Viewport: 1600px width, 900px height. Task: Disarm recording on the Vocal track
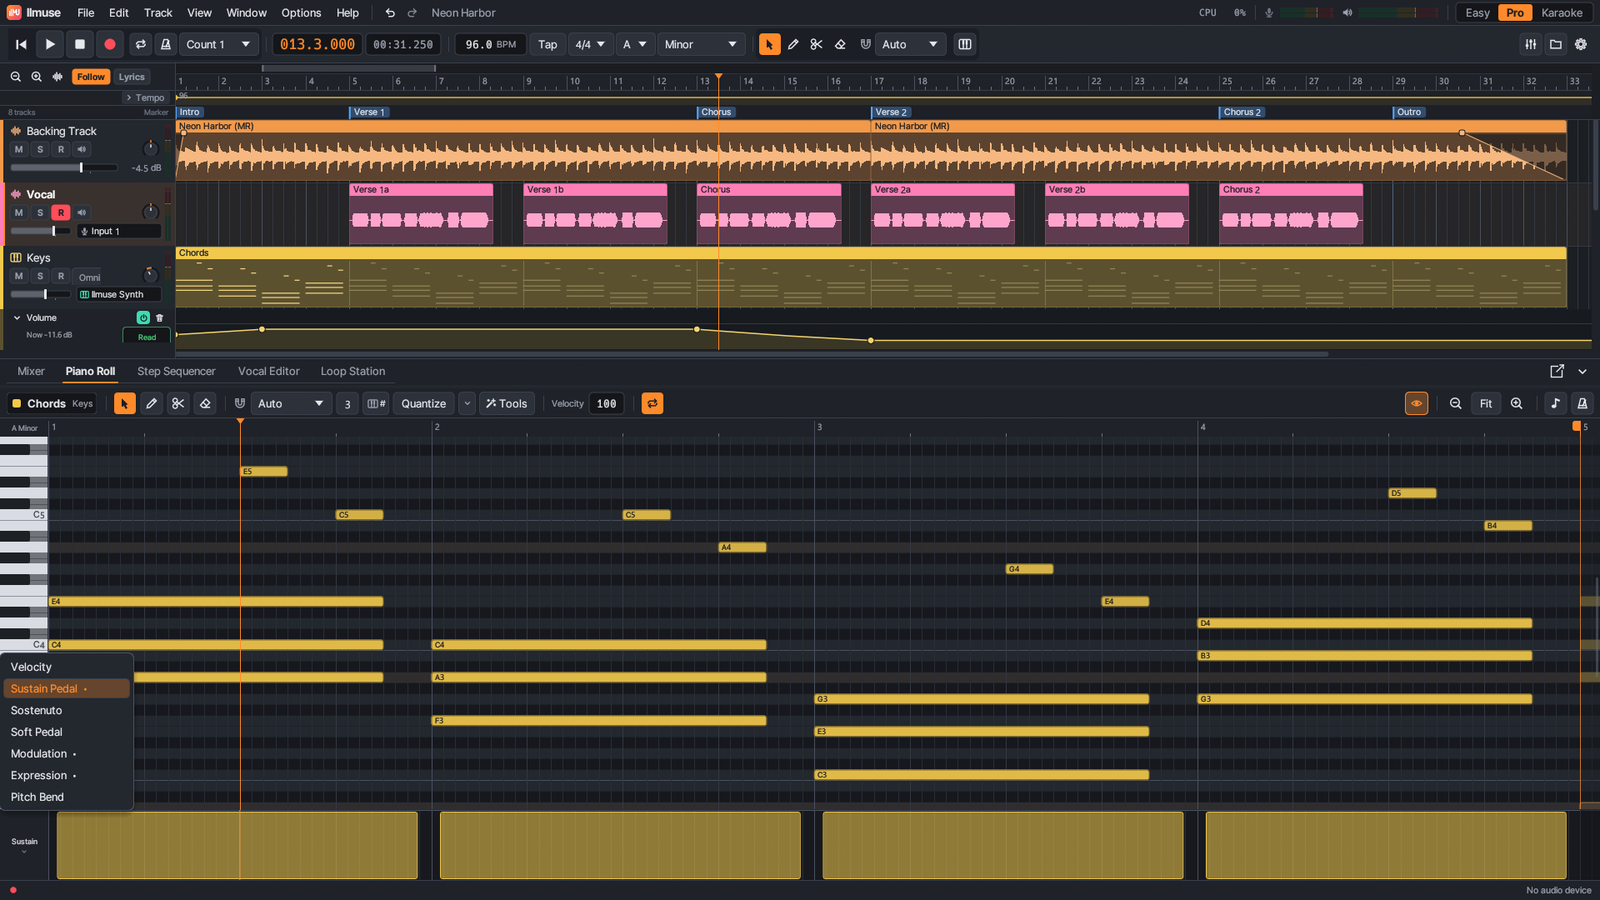(61, 213)
